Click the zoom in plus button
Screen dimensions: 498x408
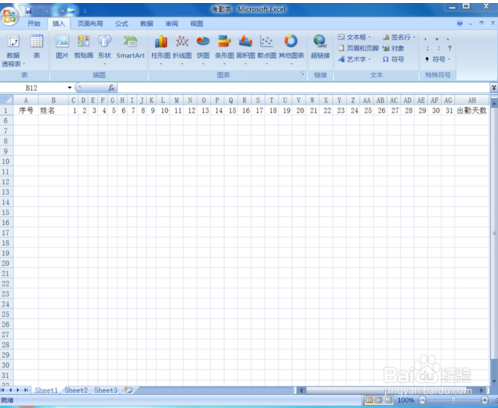(x=485, y=400)
